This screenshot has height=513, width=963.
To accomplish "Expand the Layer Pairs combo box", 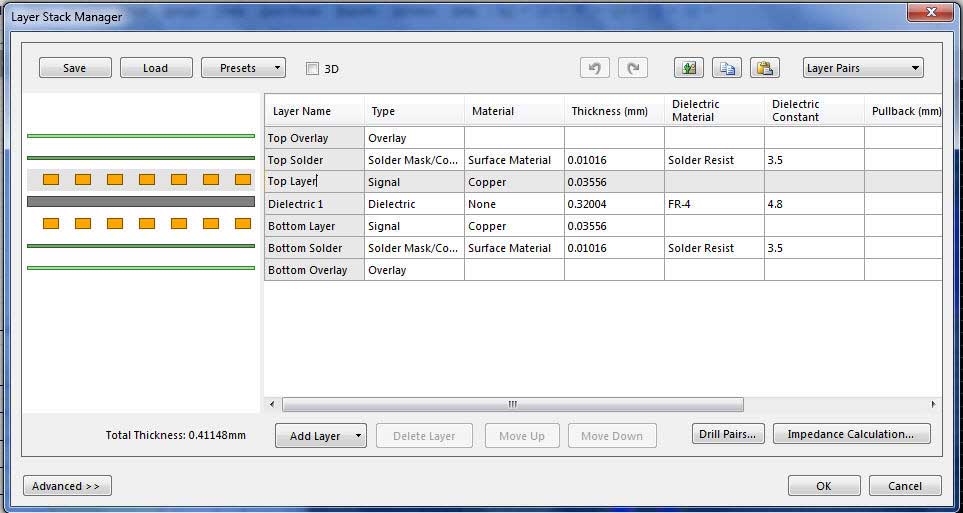I will coord(862,68).
